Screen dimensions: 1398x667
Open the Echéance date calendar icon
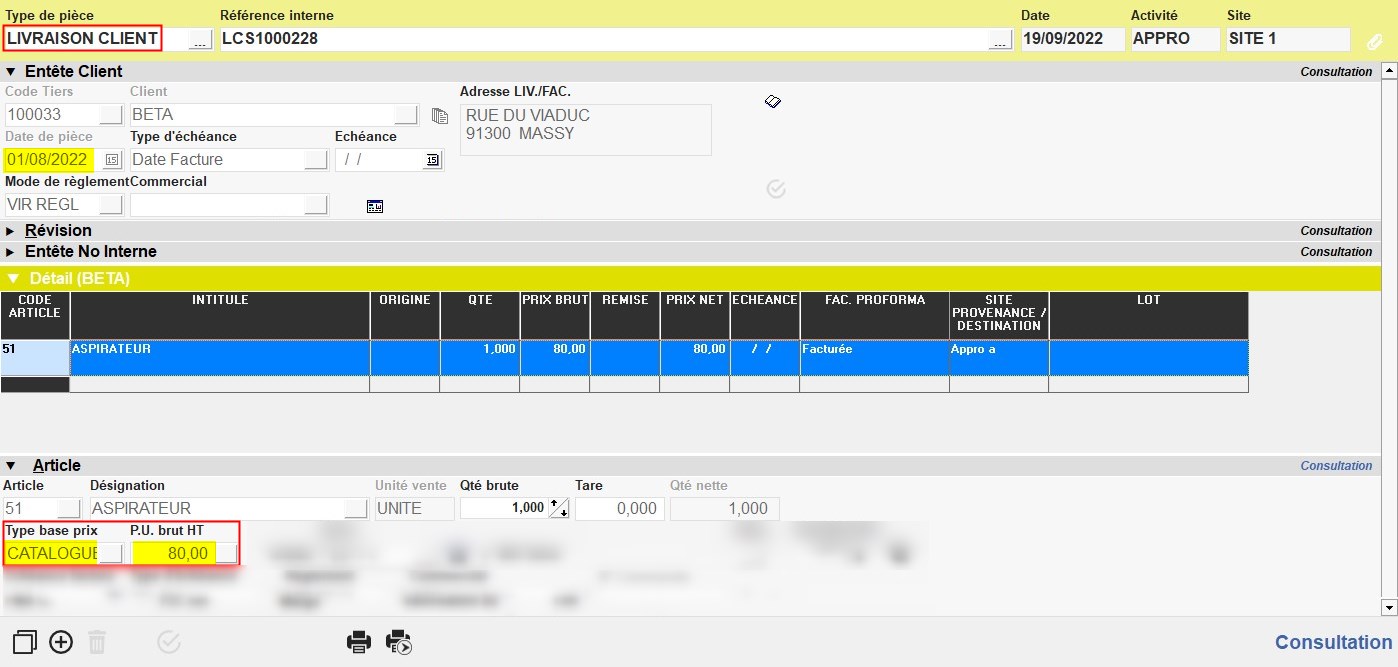[x=432, y=160]
